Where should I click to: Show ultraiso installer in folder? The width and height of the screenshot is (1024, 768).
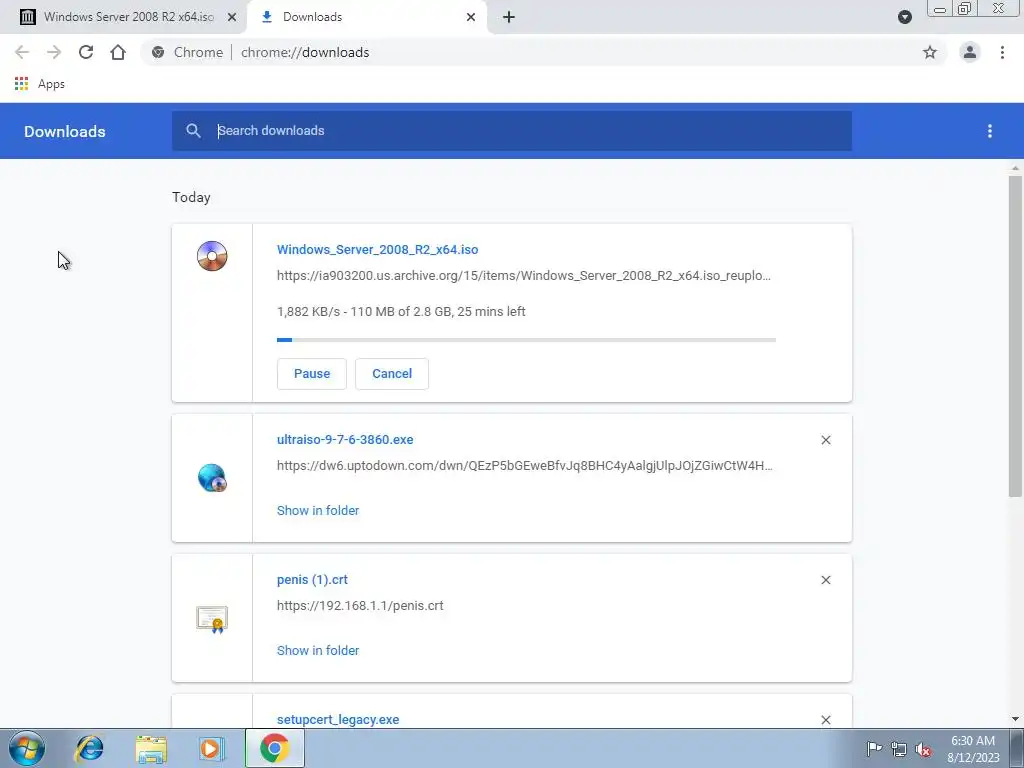[x=318, y=511]
